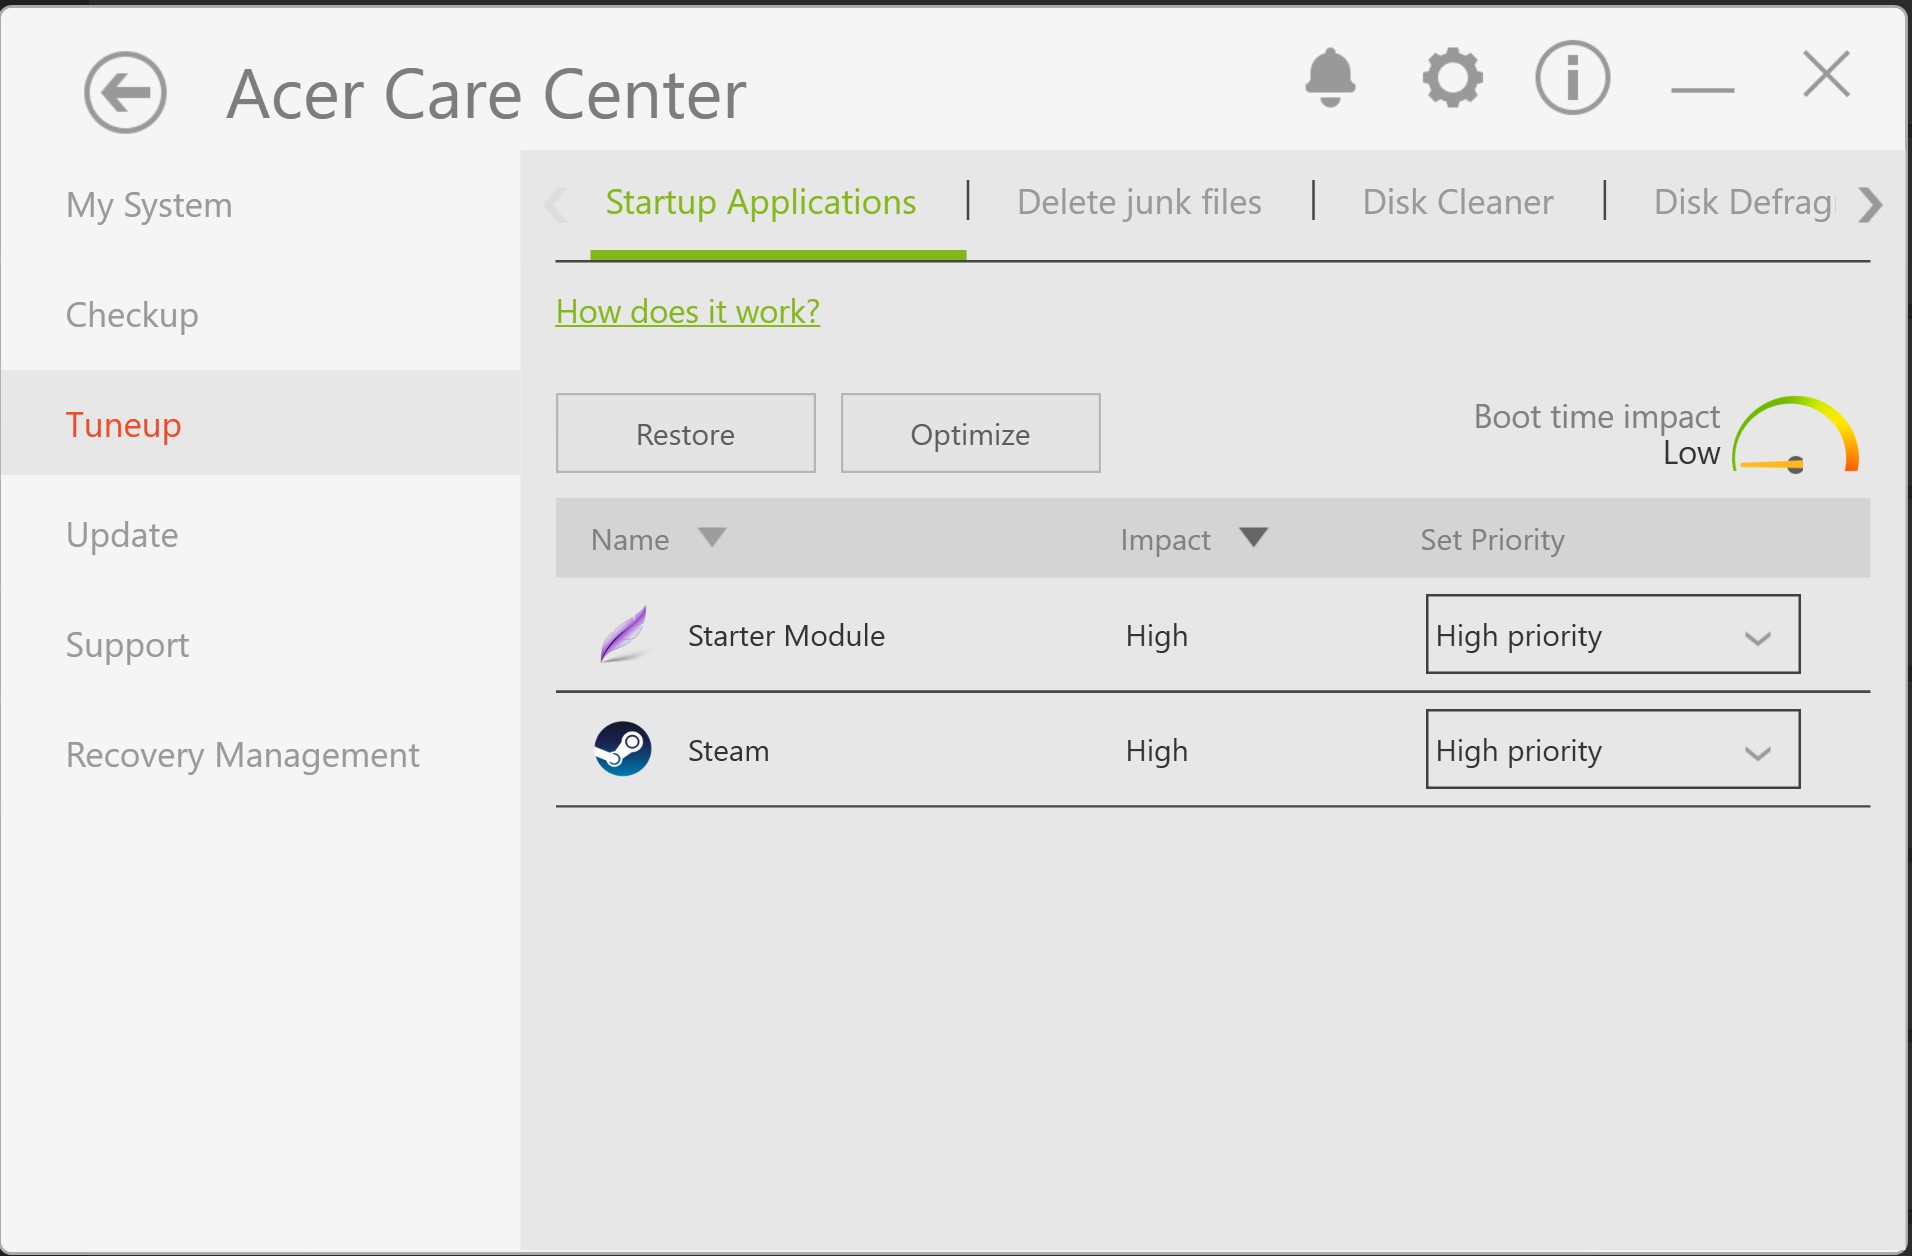Select the 'Starter Module' row name
The image size is (1912, 1256).
787,636
